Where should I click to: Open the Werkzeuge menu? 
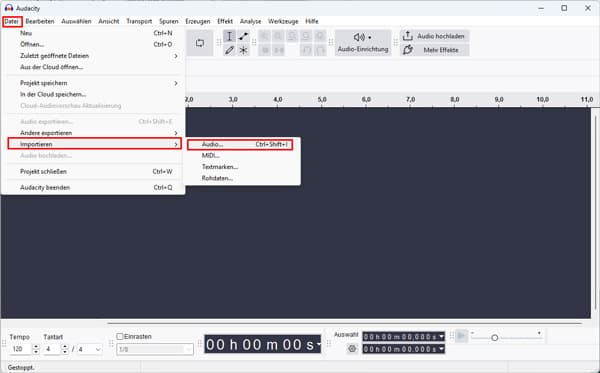click(x=283, y=21)
